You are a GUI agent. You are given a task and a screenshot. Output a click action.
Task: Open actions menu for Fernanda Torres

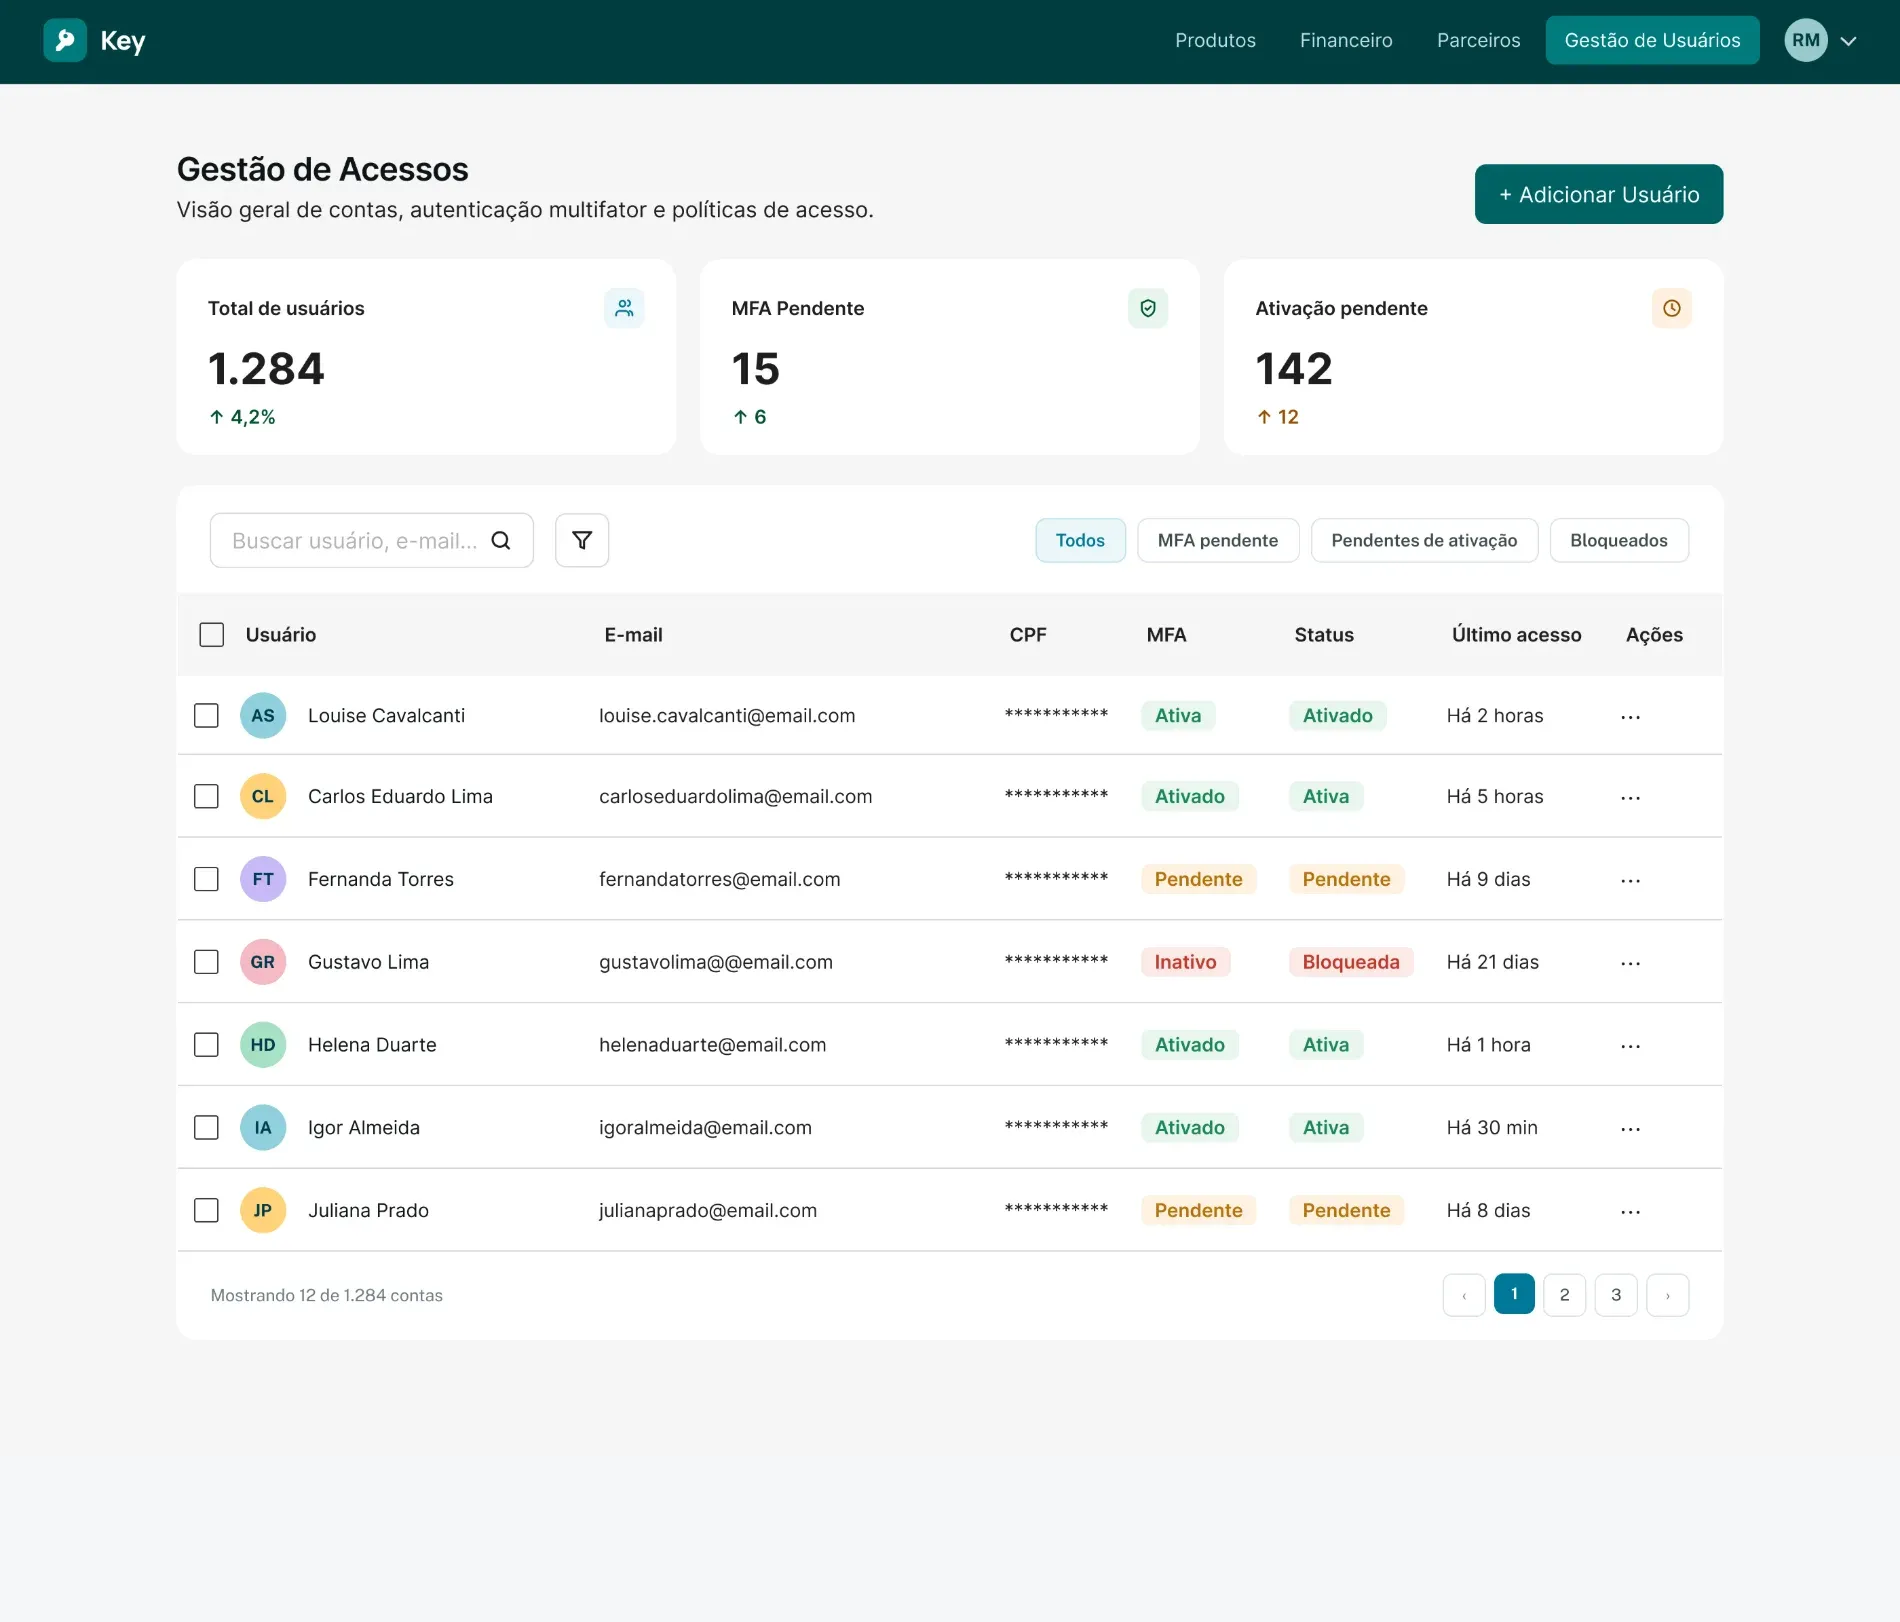[x=1630, y=880]
